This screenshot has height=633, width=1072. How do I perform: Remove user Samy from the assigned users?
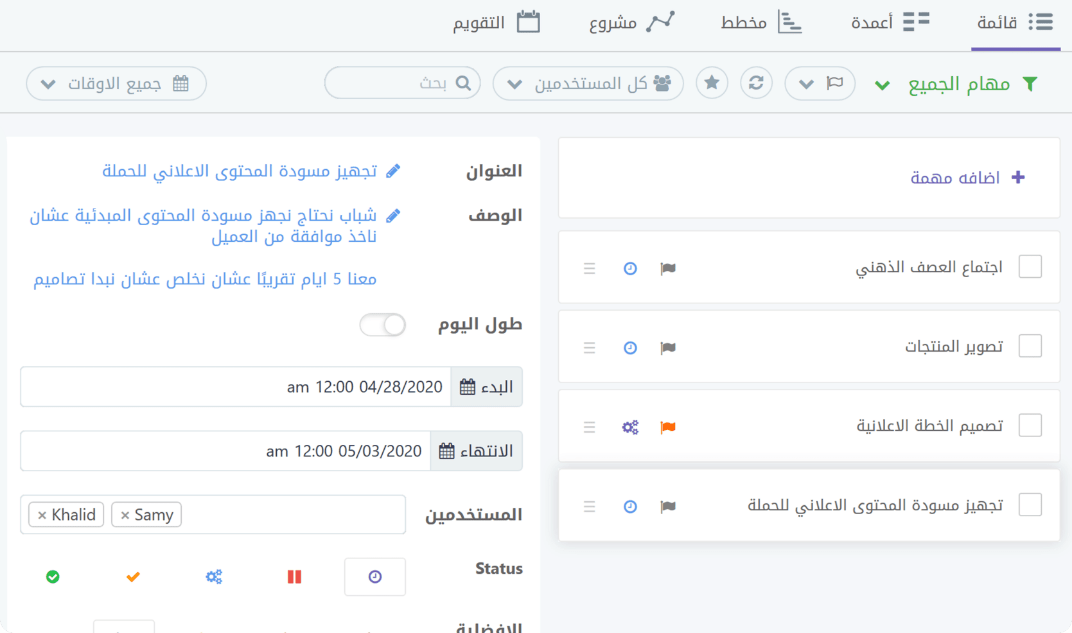[x=124, y=515]
